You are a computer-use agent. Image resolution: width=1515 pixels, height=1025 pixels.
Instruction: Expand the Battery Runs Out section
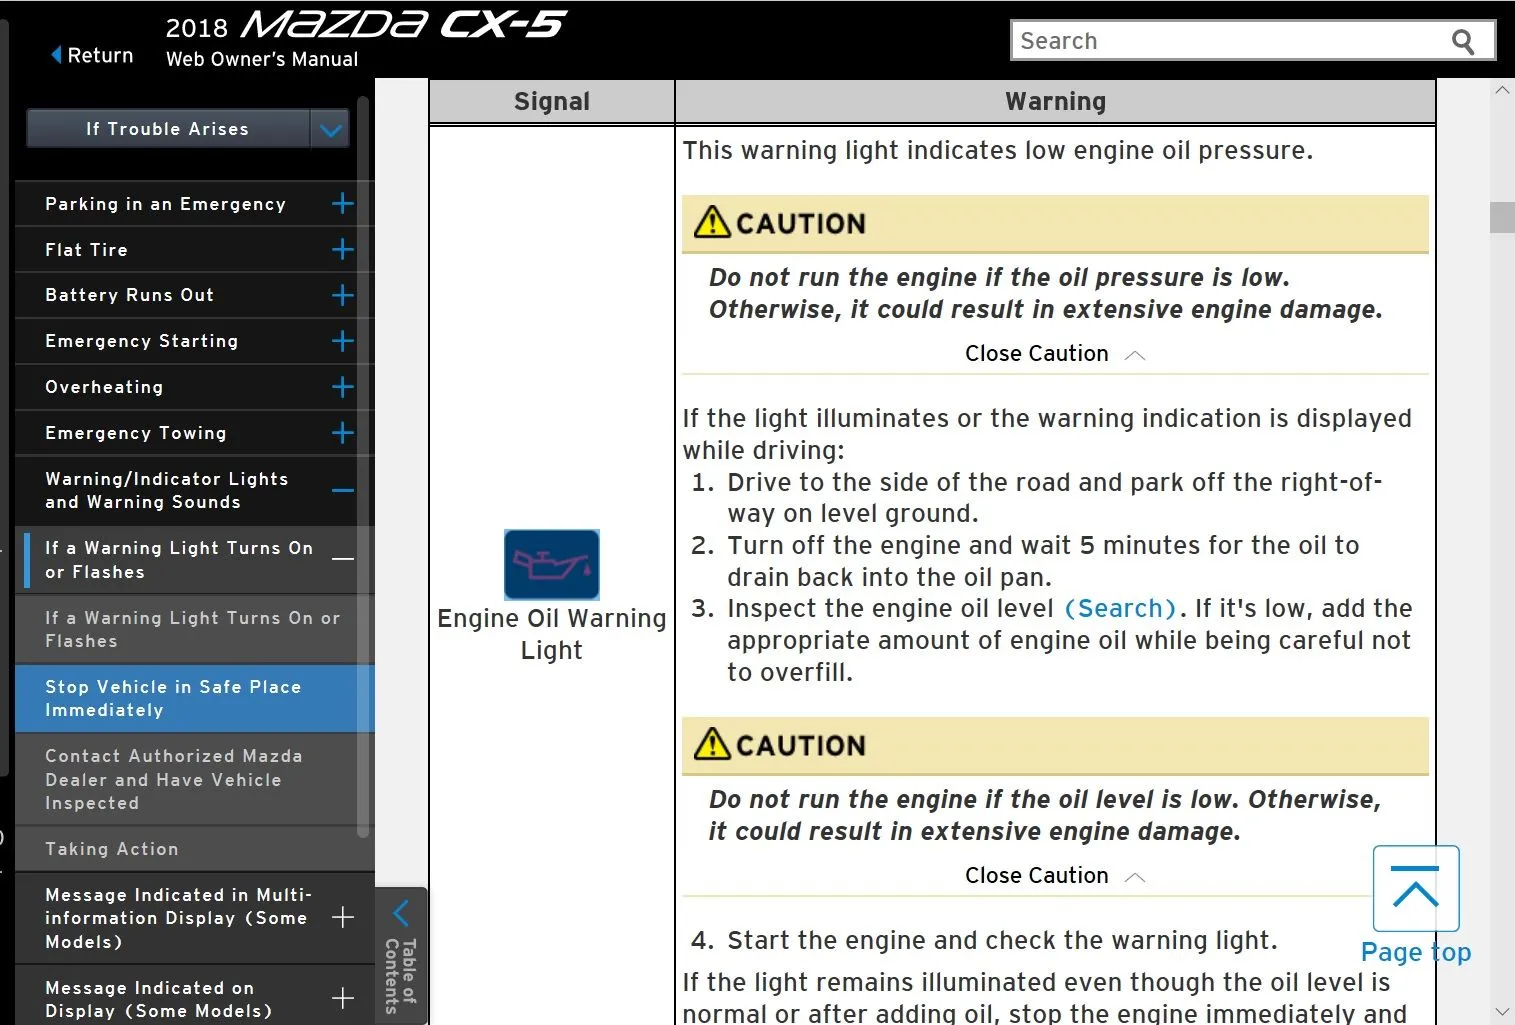[342, 295]
